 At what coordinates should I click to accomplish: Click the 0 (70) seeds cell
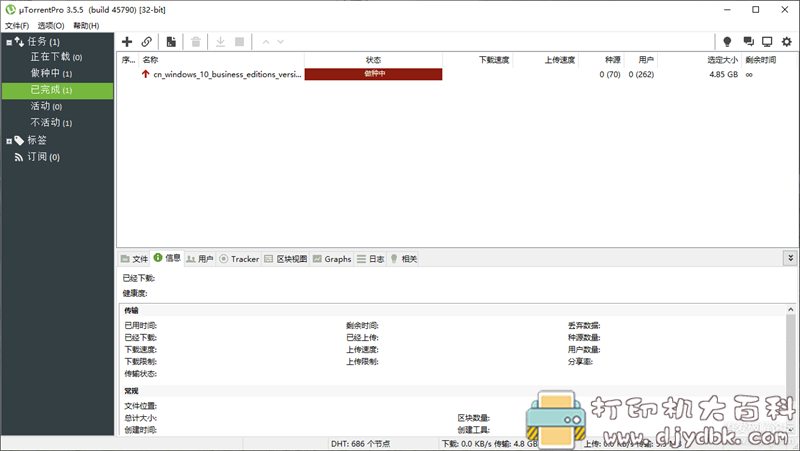[610, 74]
